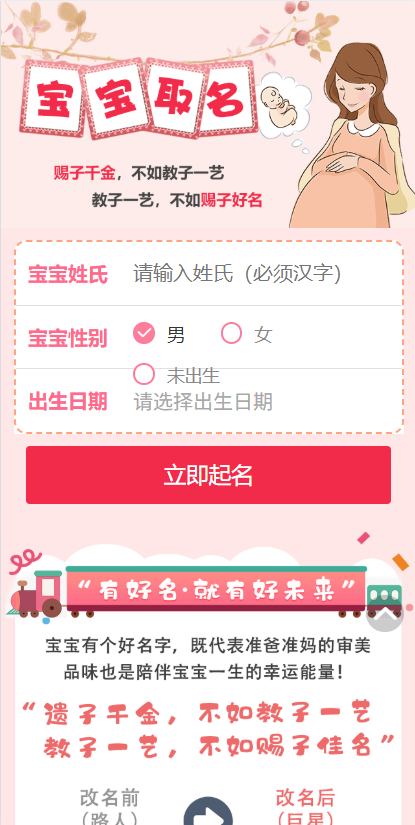415x825 pixels.
Task: Click the dark arrow icon between 改名前 and 改名后
Action: [208, 811]
